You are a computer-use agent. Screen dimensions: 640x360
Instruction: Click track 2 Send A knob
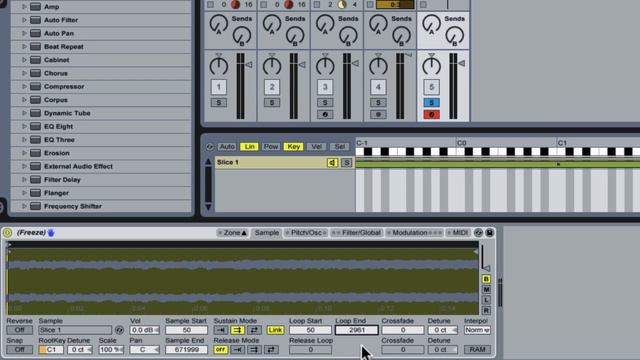click(x=272, y=24)
